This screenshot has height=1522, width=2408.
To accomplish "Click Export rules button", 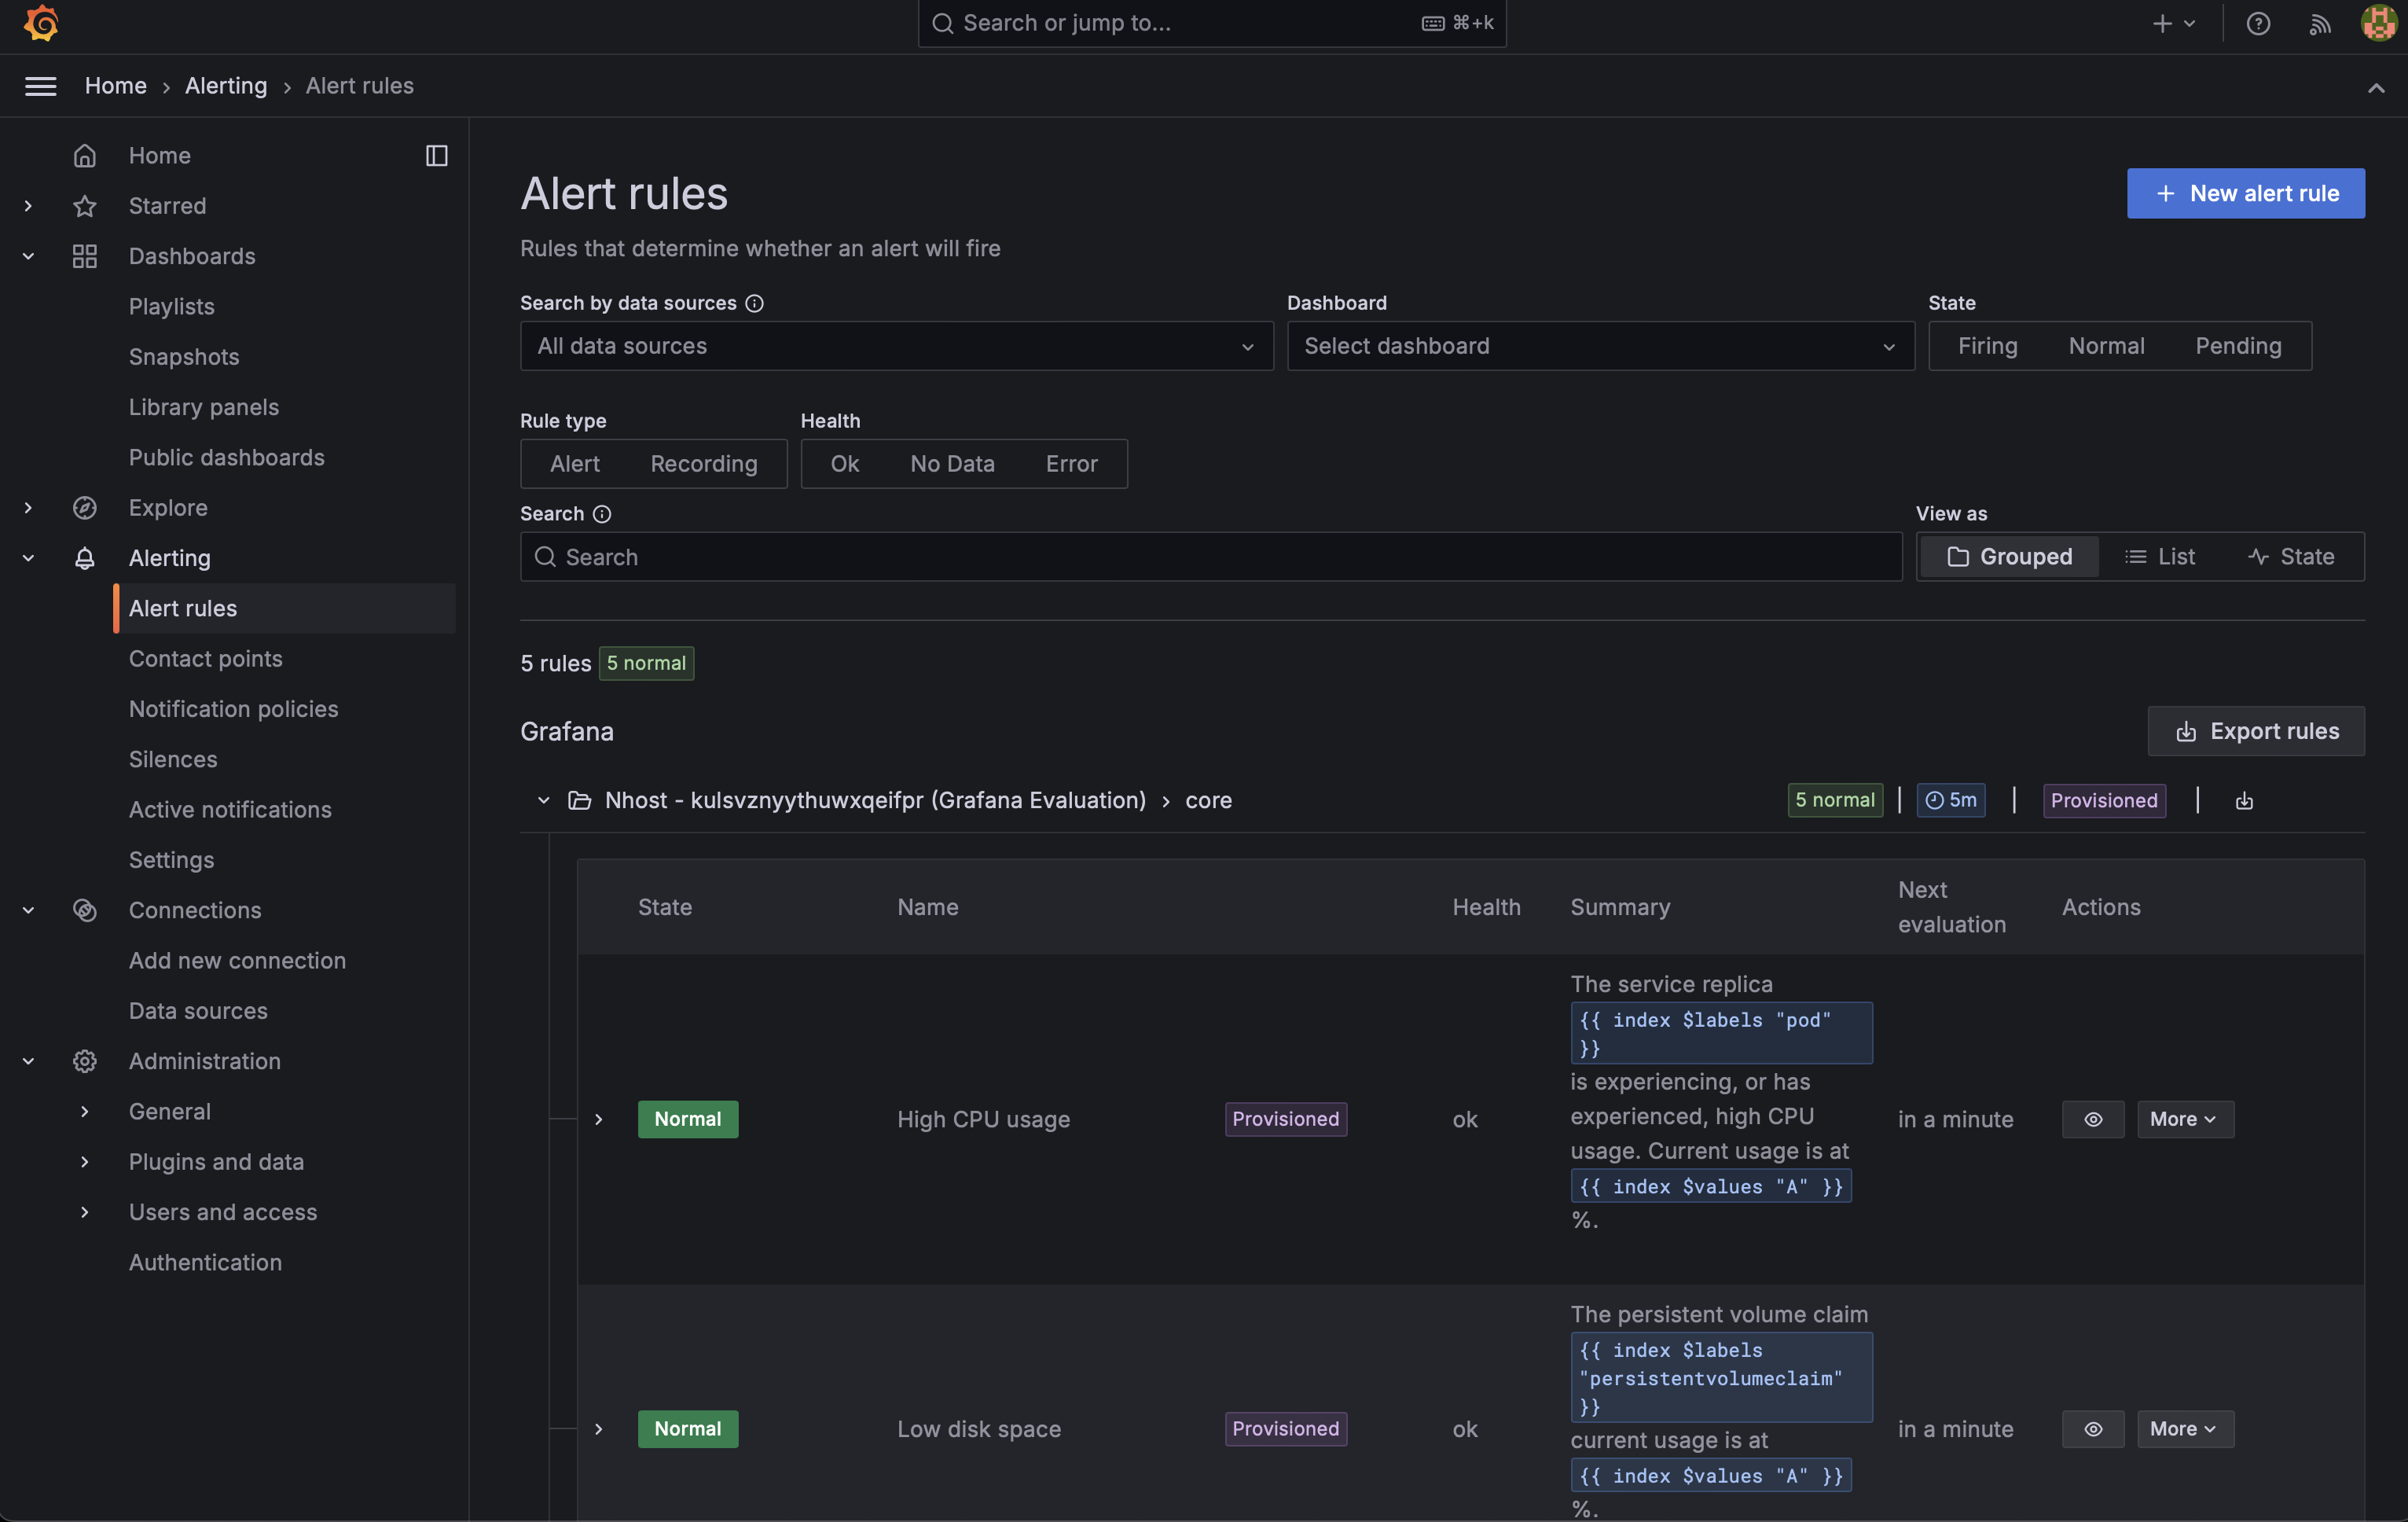I will (x=2256, y=731).
